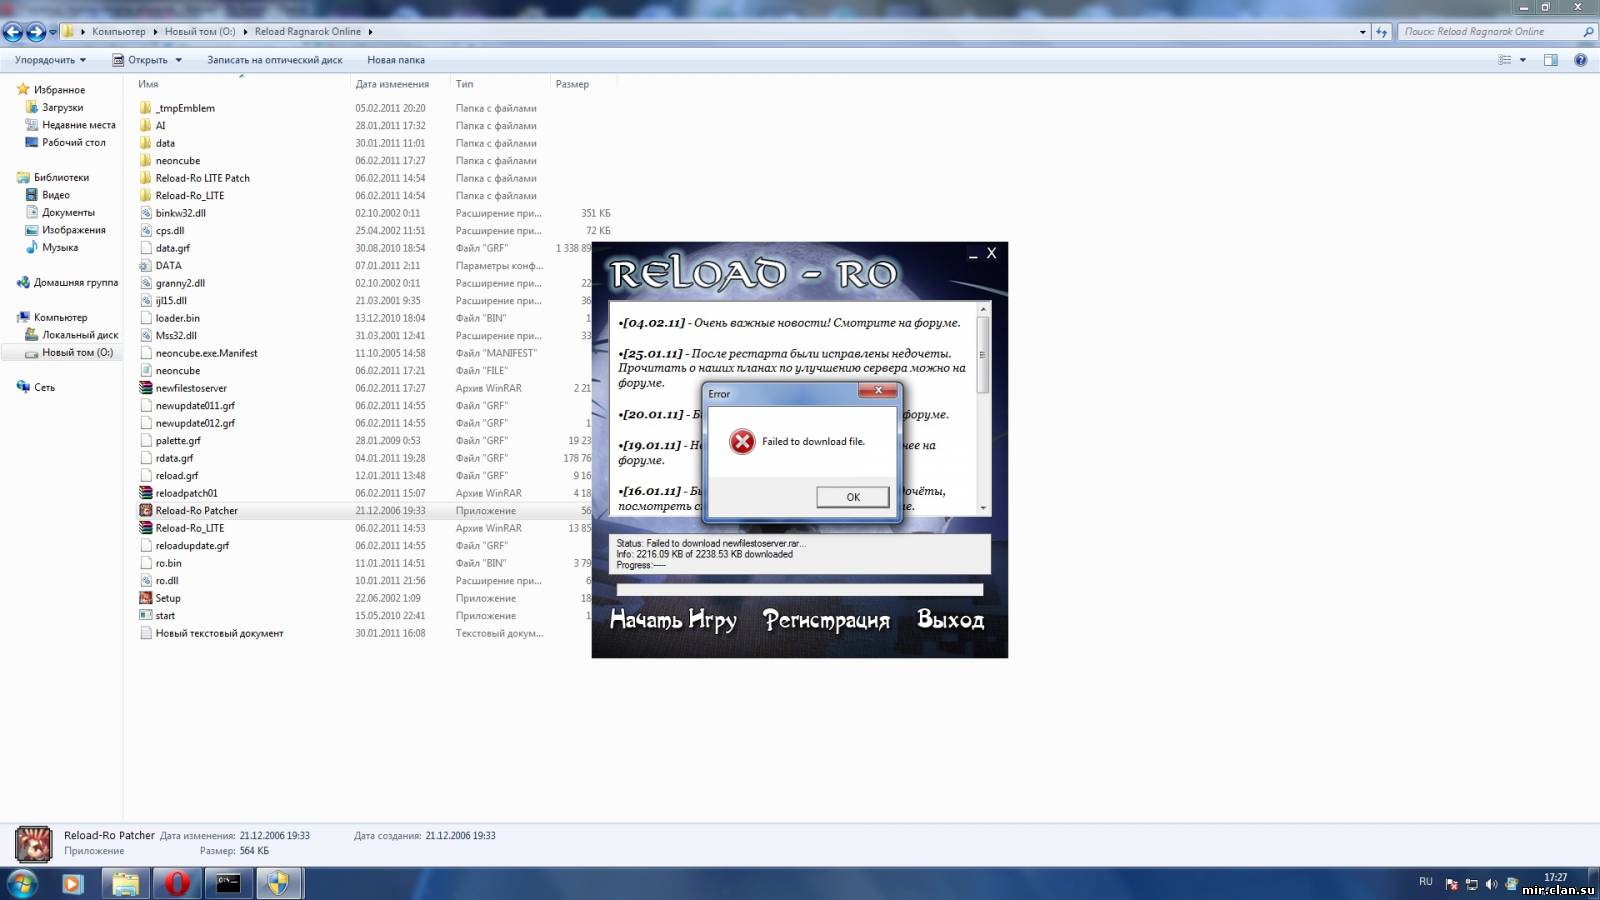
Task: Select Документы library in the sidebar
Action: tap(68, 212)
